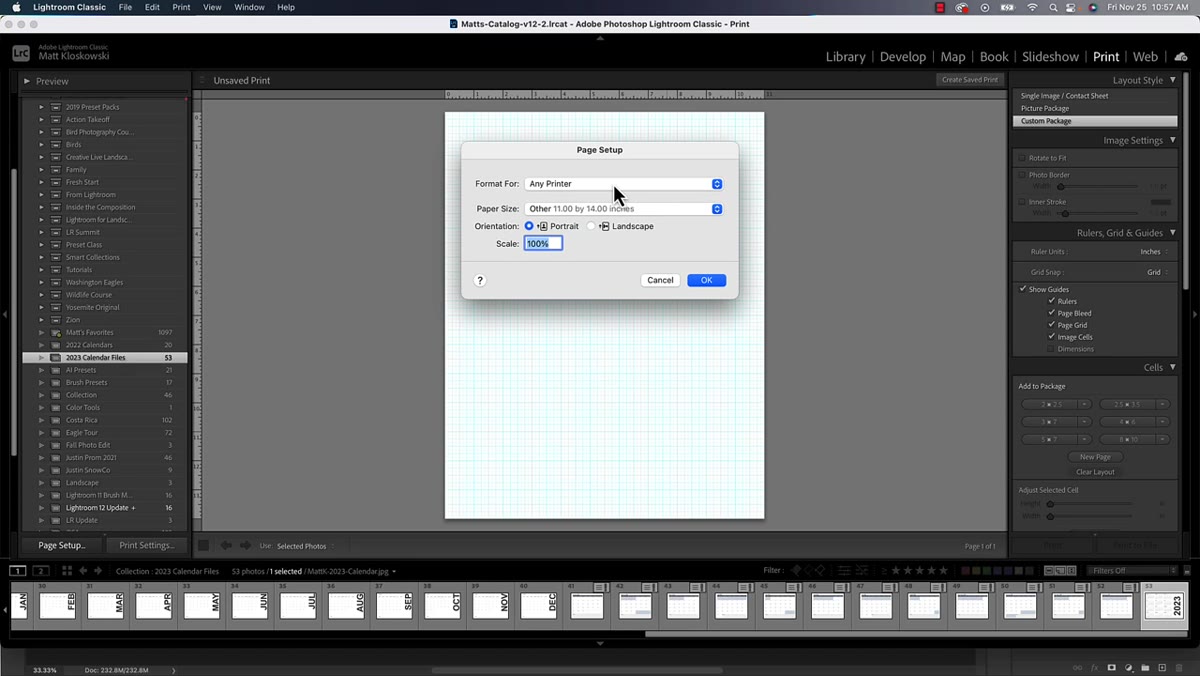Expand the Matt's Favorites collection set
Image resolution: width=1200 pixels, height=676 pixels.
41,332
